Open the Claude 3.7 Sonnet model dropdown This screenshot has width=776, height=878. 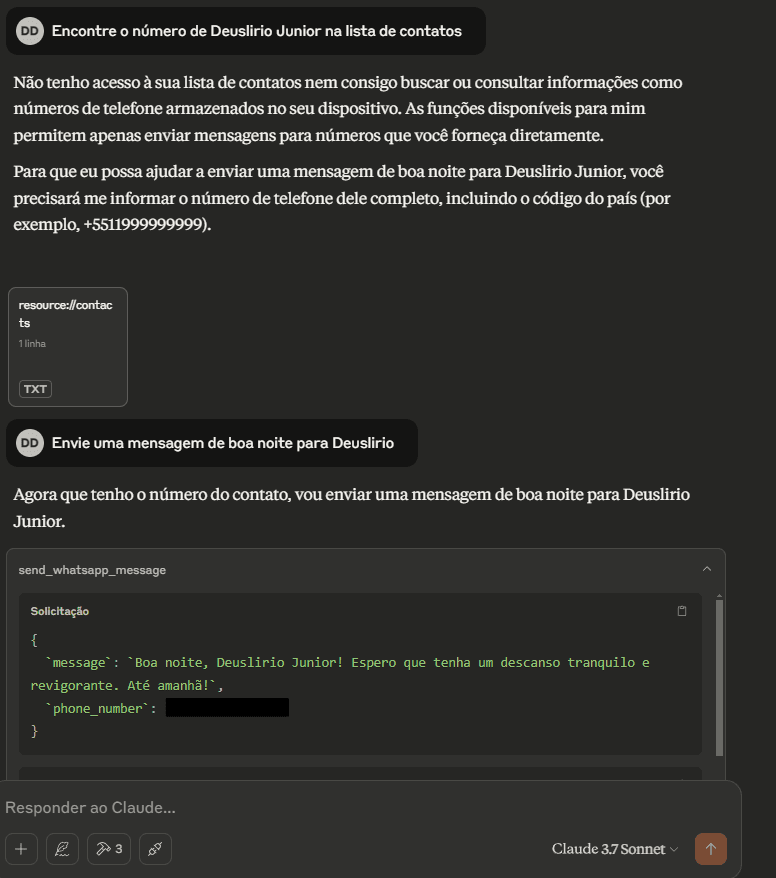tap(615, 849)
